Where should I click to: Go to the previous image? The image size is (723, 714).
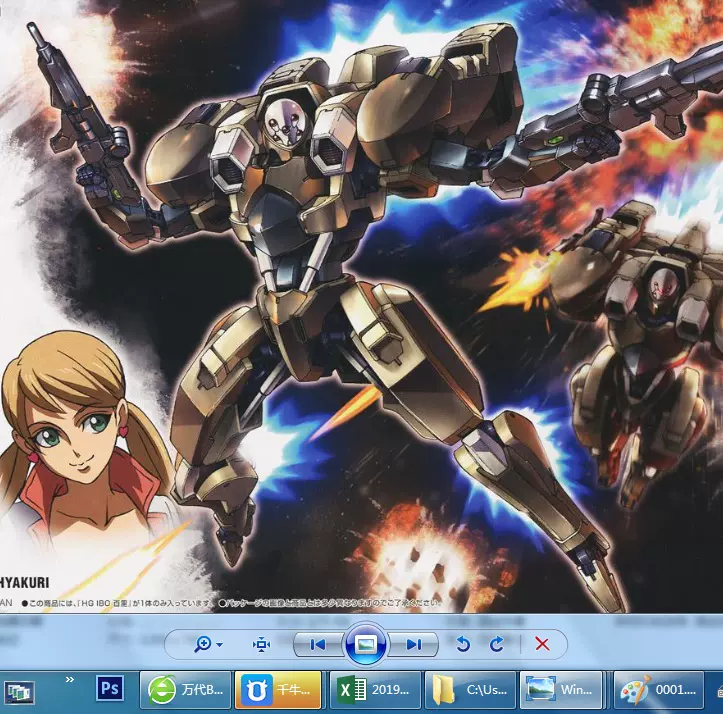pyautogui.click(x=318, y=644)
